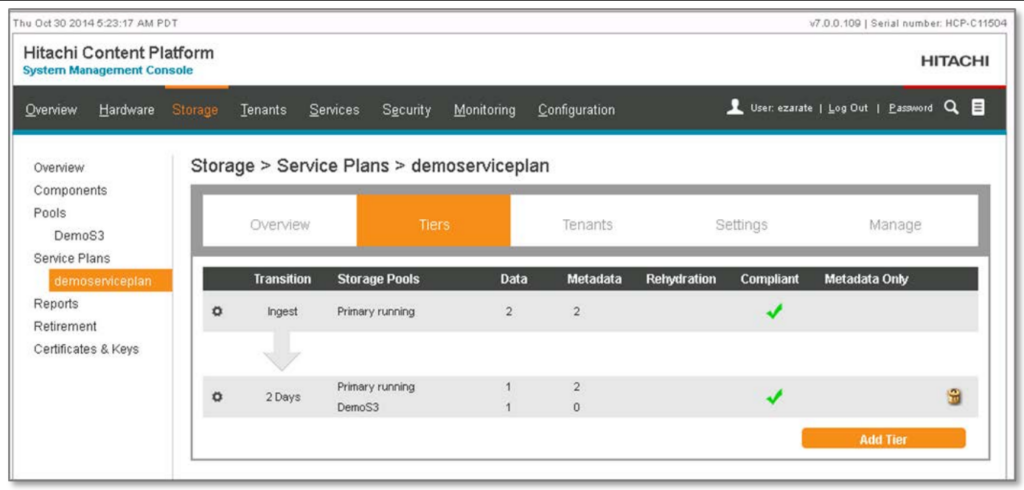Open Certificates & Keys in the sidebar
1024x490 pixels.
[86, 349]
